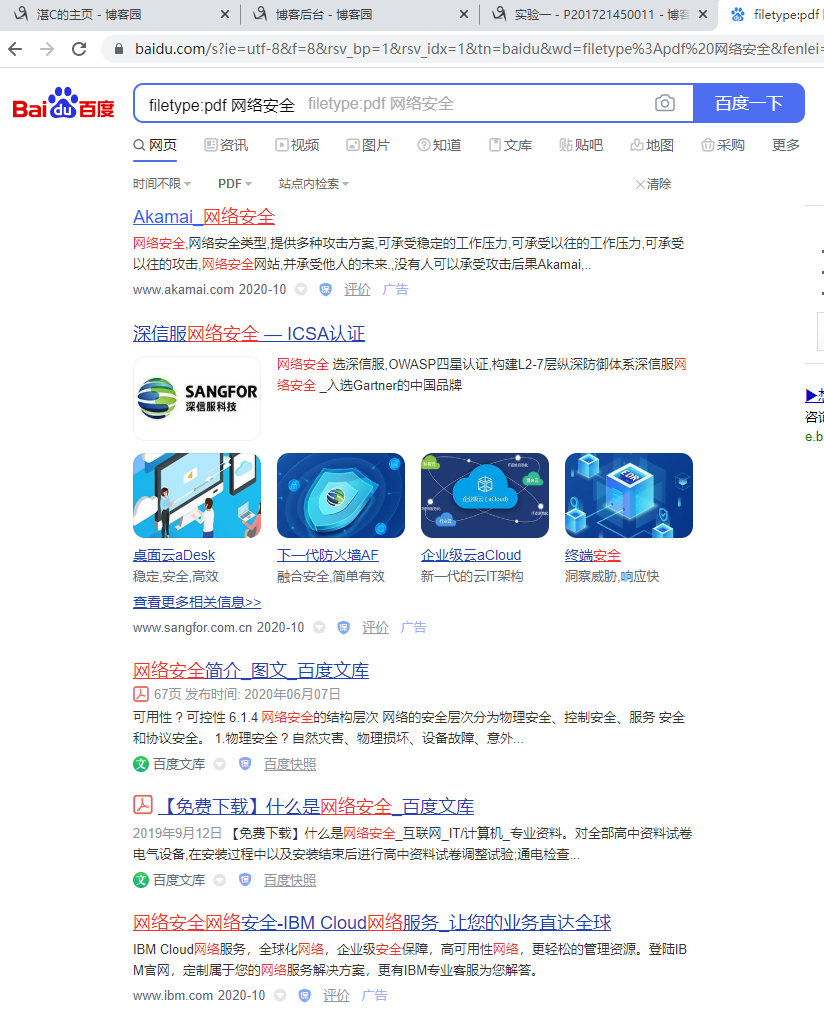Click 评价 next to www.ibm.com

pos(336,996)
